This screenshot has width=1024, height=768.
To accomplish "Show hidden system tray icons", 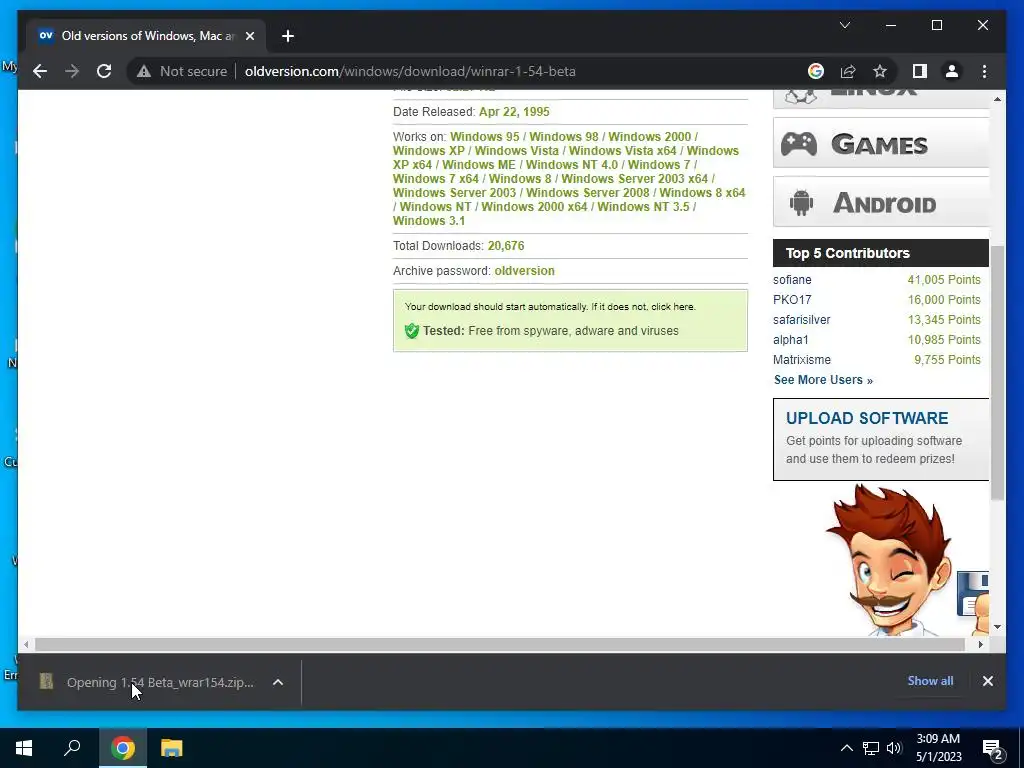I will click(x=846, y=748).
